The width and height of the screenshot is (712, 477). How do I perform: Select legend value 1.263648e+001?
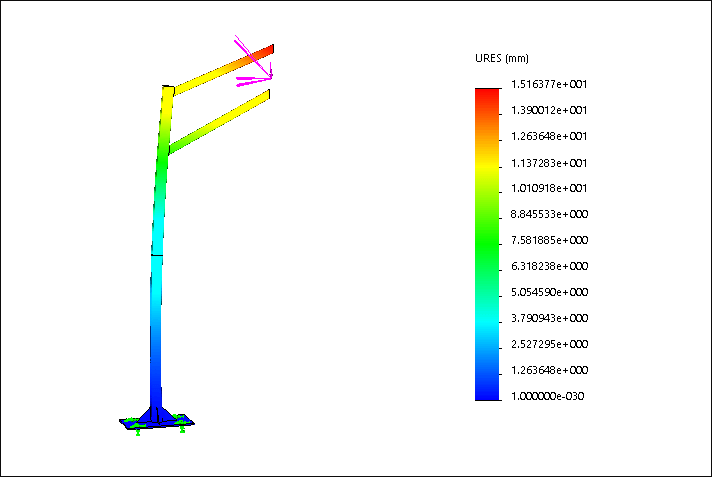tap(549, 136)
